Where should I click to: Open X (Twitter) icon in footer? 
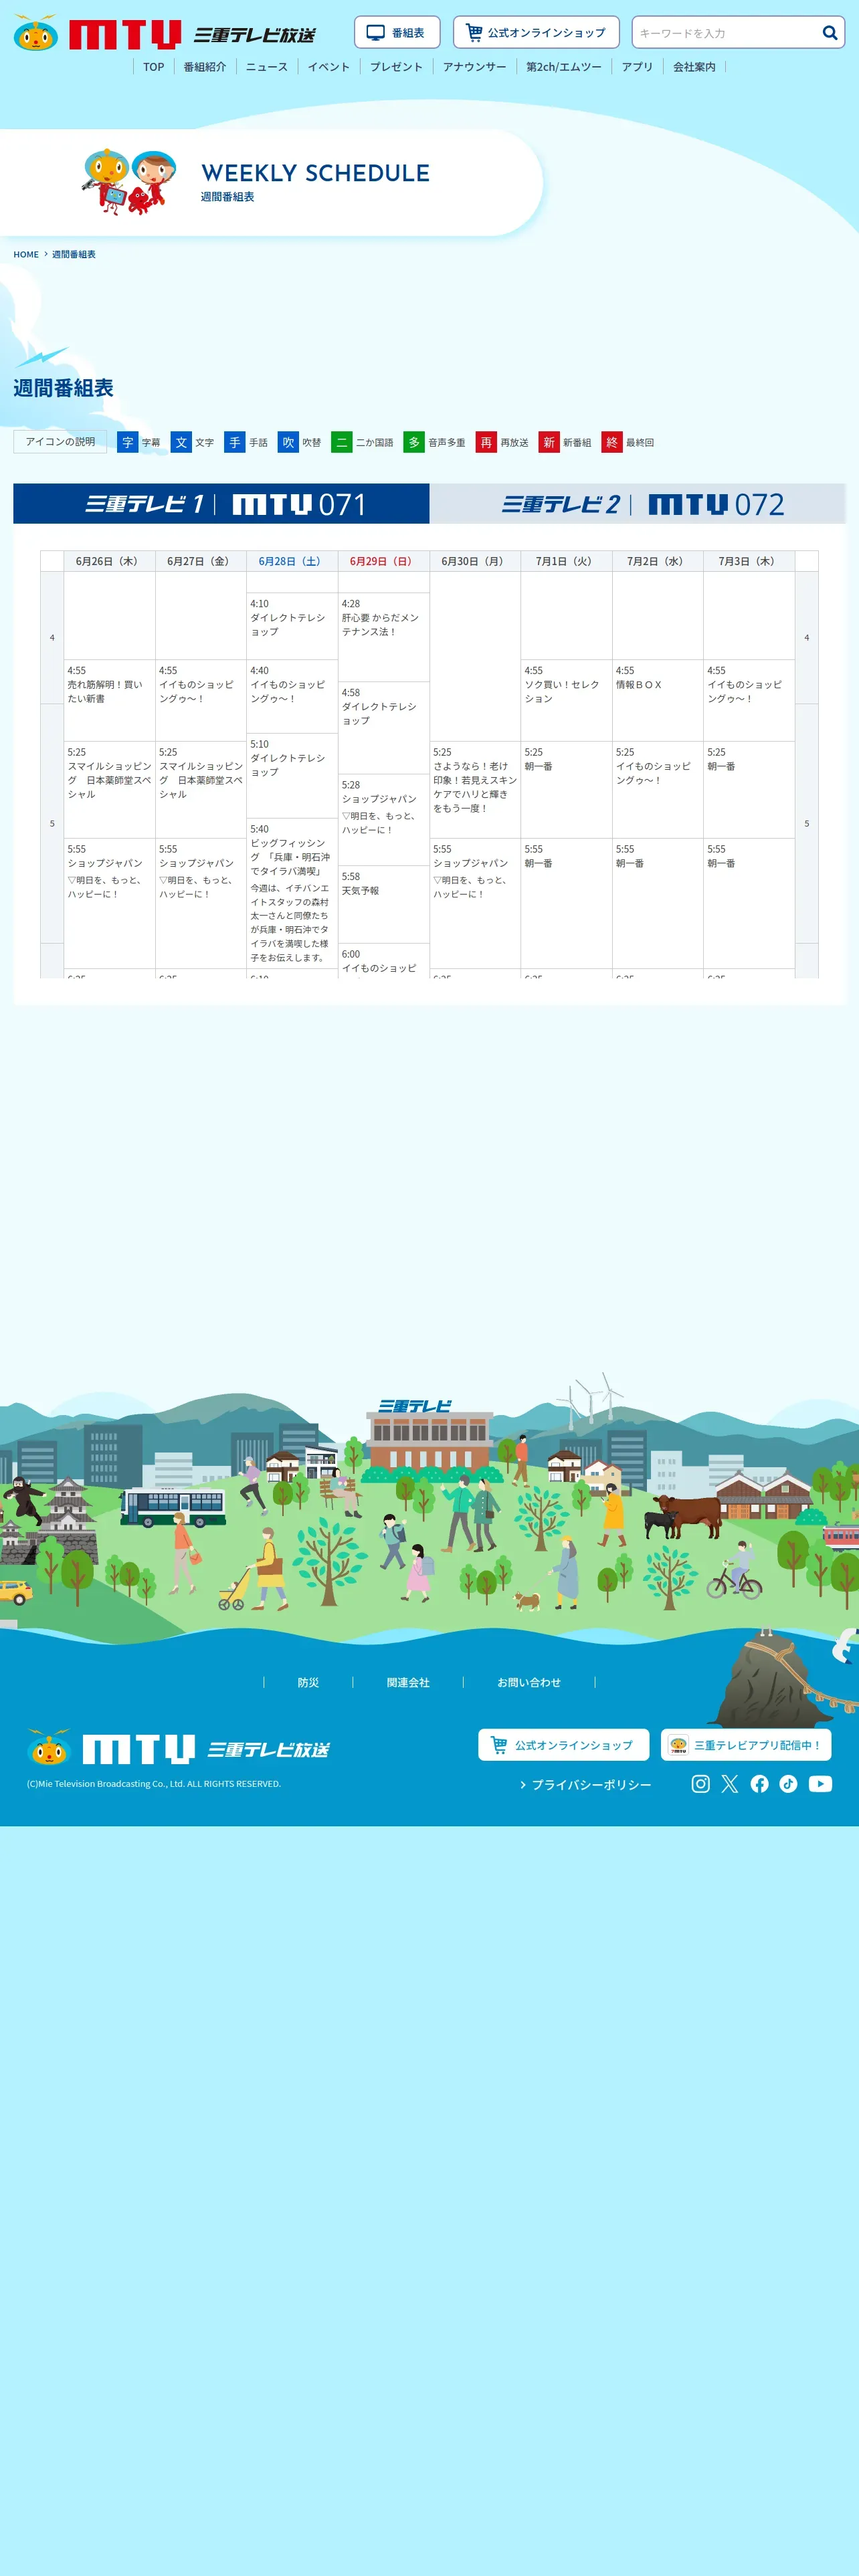pyautogui.click(x=730, y=1784)
